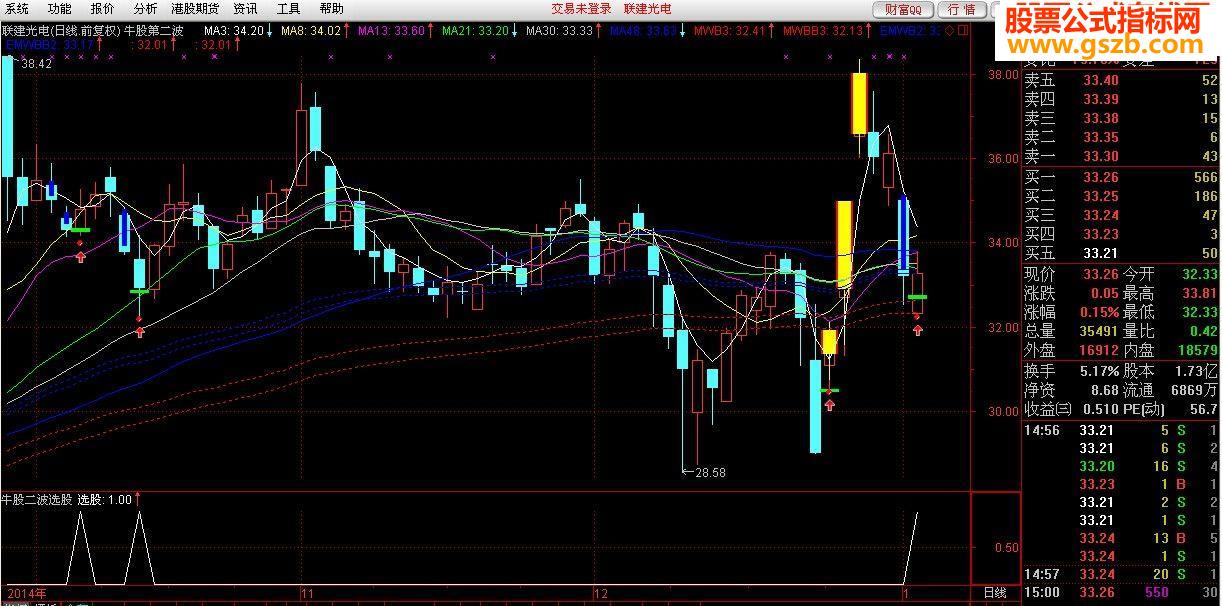Click the first red buy arrow near chart start
Viewport: 1222px width, 606px height.
(x=81, y=258)
